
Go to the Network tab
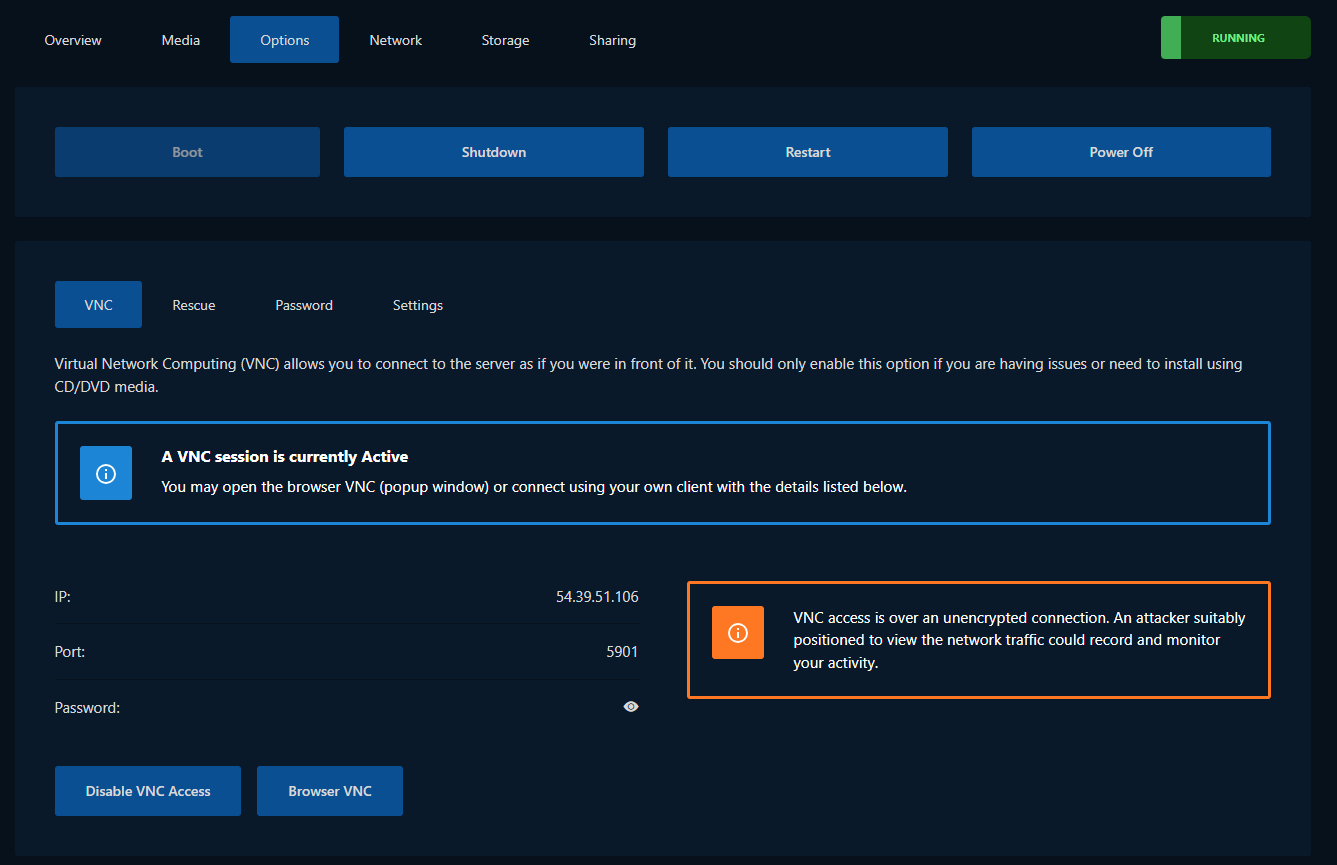tap(396, 40)
